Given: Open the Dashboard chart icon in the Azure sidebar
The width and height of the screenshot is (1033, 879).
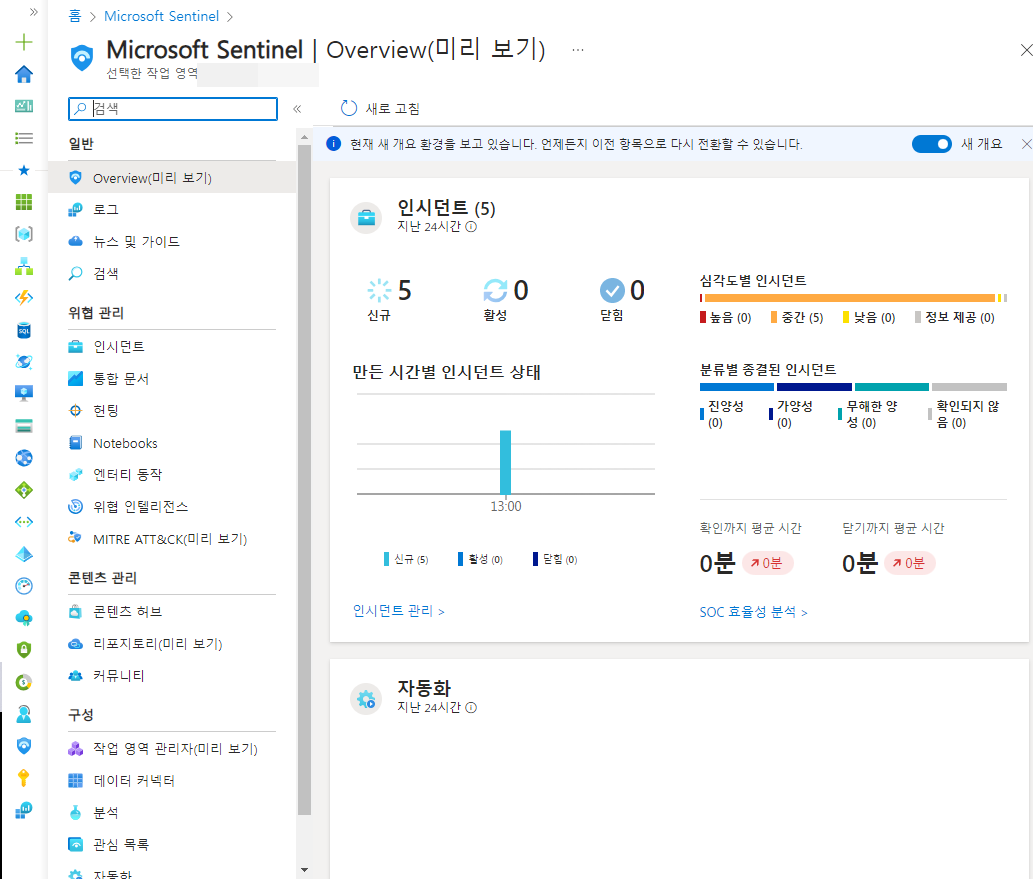Looking at the screenshot, I should [x=24, y=106].
